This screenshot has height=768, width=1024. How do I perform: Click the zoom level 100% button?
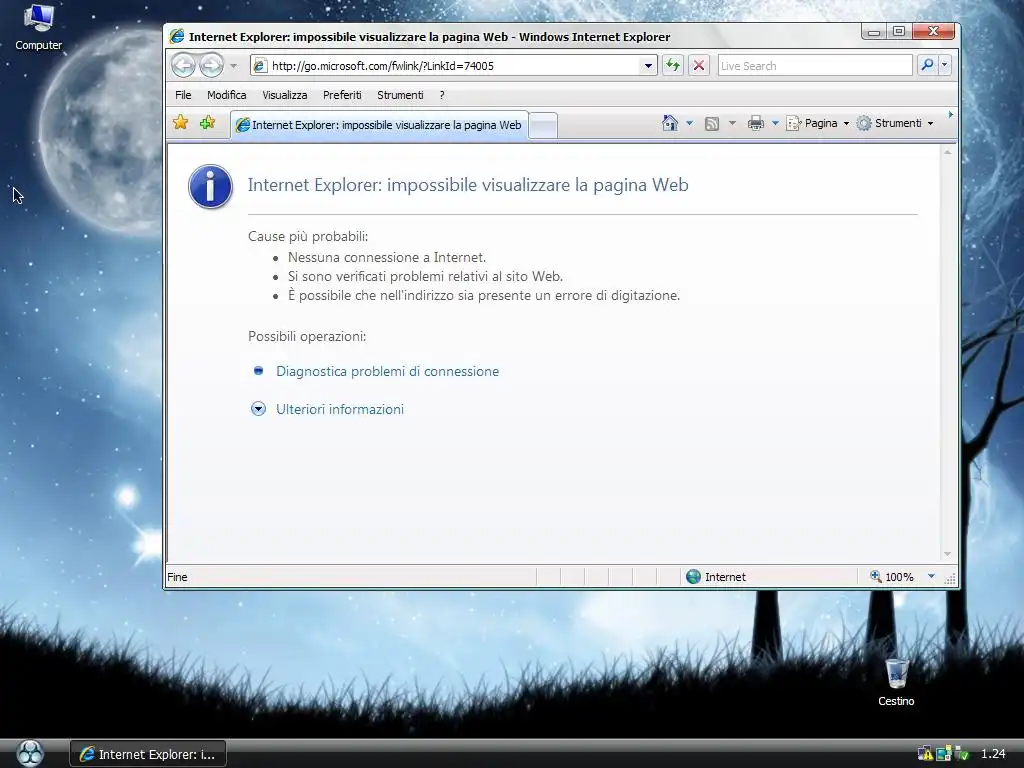[x=891, y=577]
